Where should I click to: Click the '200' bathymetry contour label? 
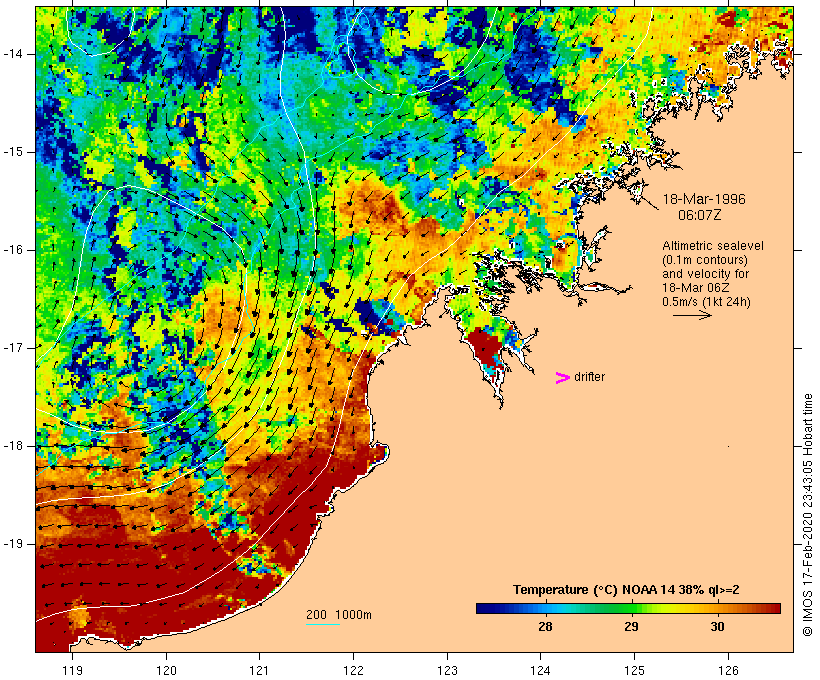point(316,615)
